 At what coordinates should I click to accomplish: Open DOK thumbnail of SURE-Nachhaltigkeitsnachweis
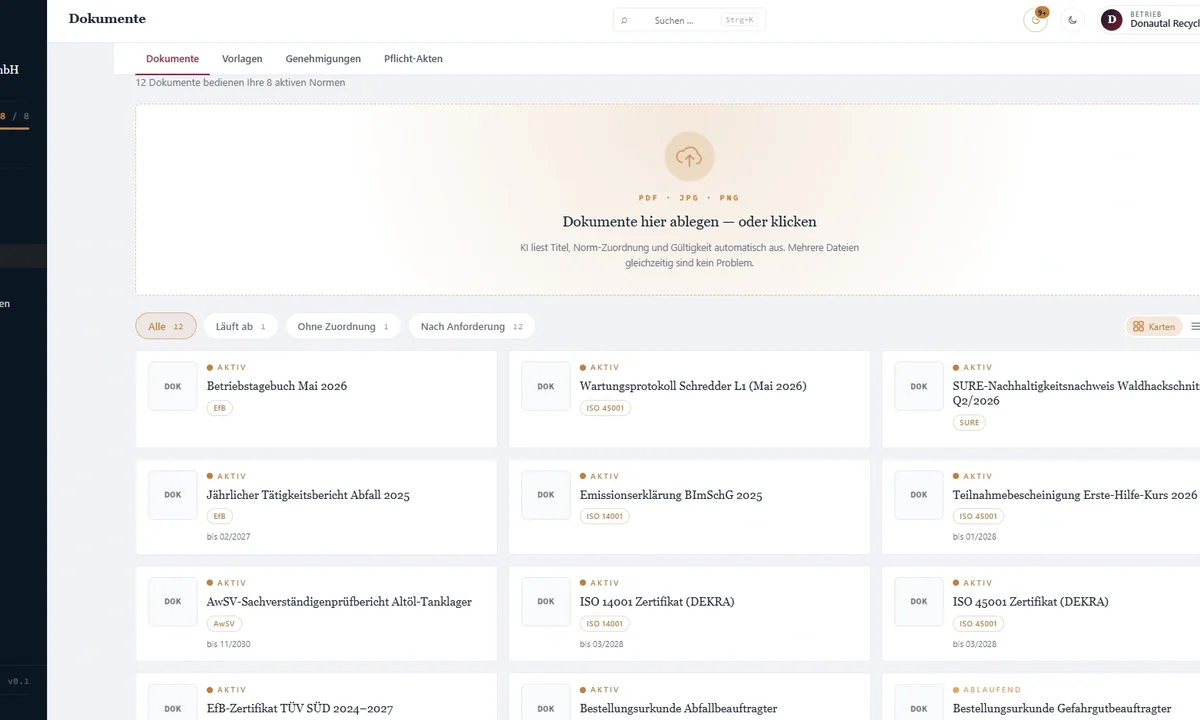point(919,386)
